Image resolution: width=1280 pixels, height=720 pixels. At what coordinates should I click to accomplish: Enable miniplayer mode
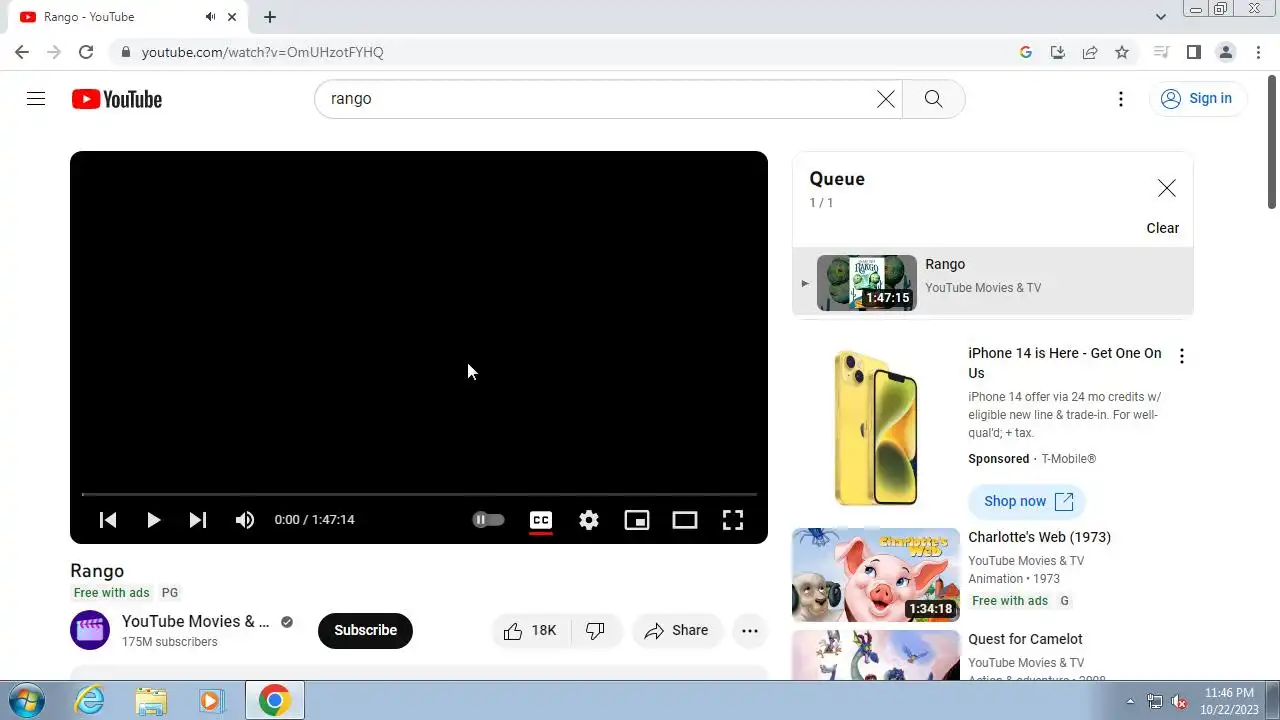click(637, 520)
